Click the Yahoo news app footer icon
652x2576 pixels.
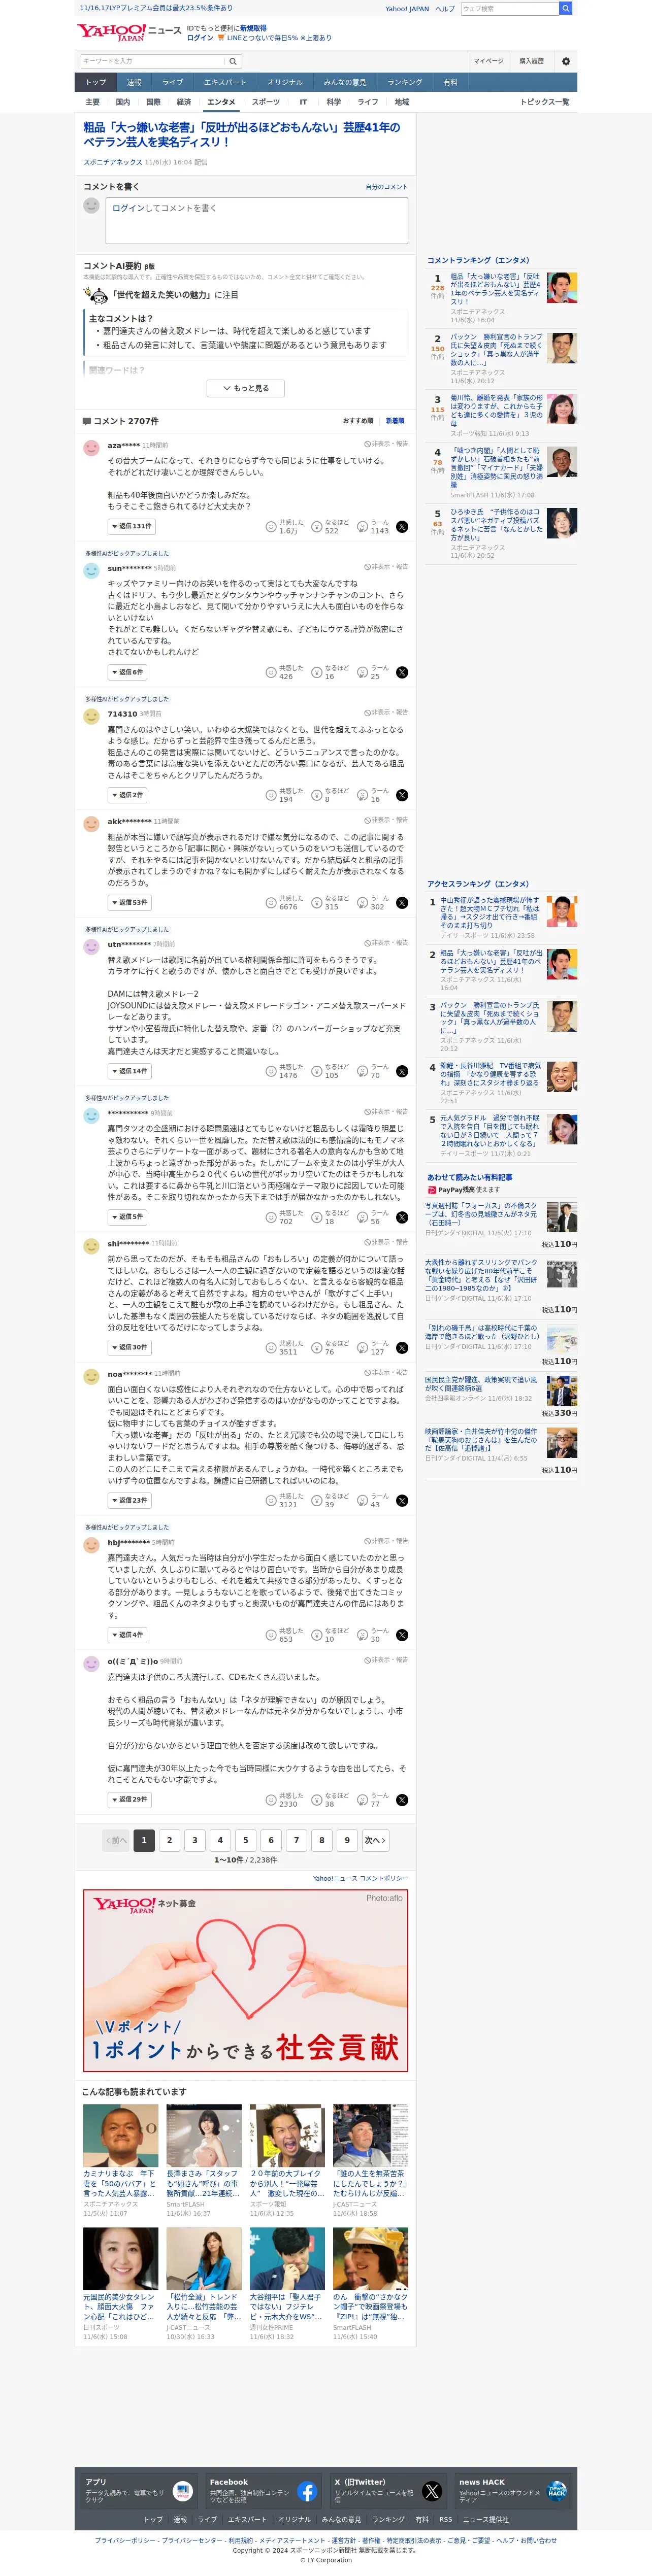pyautogui.click(x=182, y=2491)
